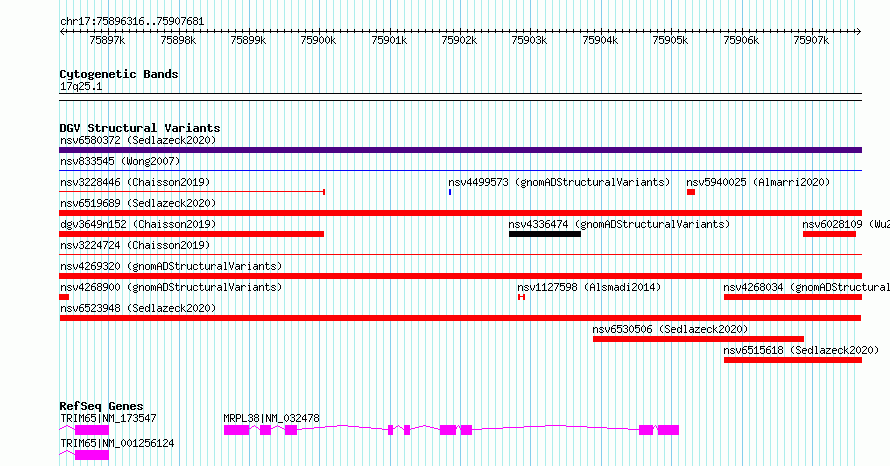Open the nsv6530506 (Sedlazeck2020) variant label
Viewport: 890px width, 466px height.
coord(670,329)
